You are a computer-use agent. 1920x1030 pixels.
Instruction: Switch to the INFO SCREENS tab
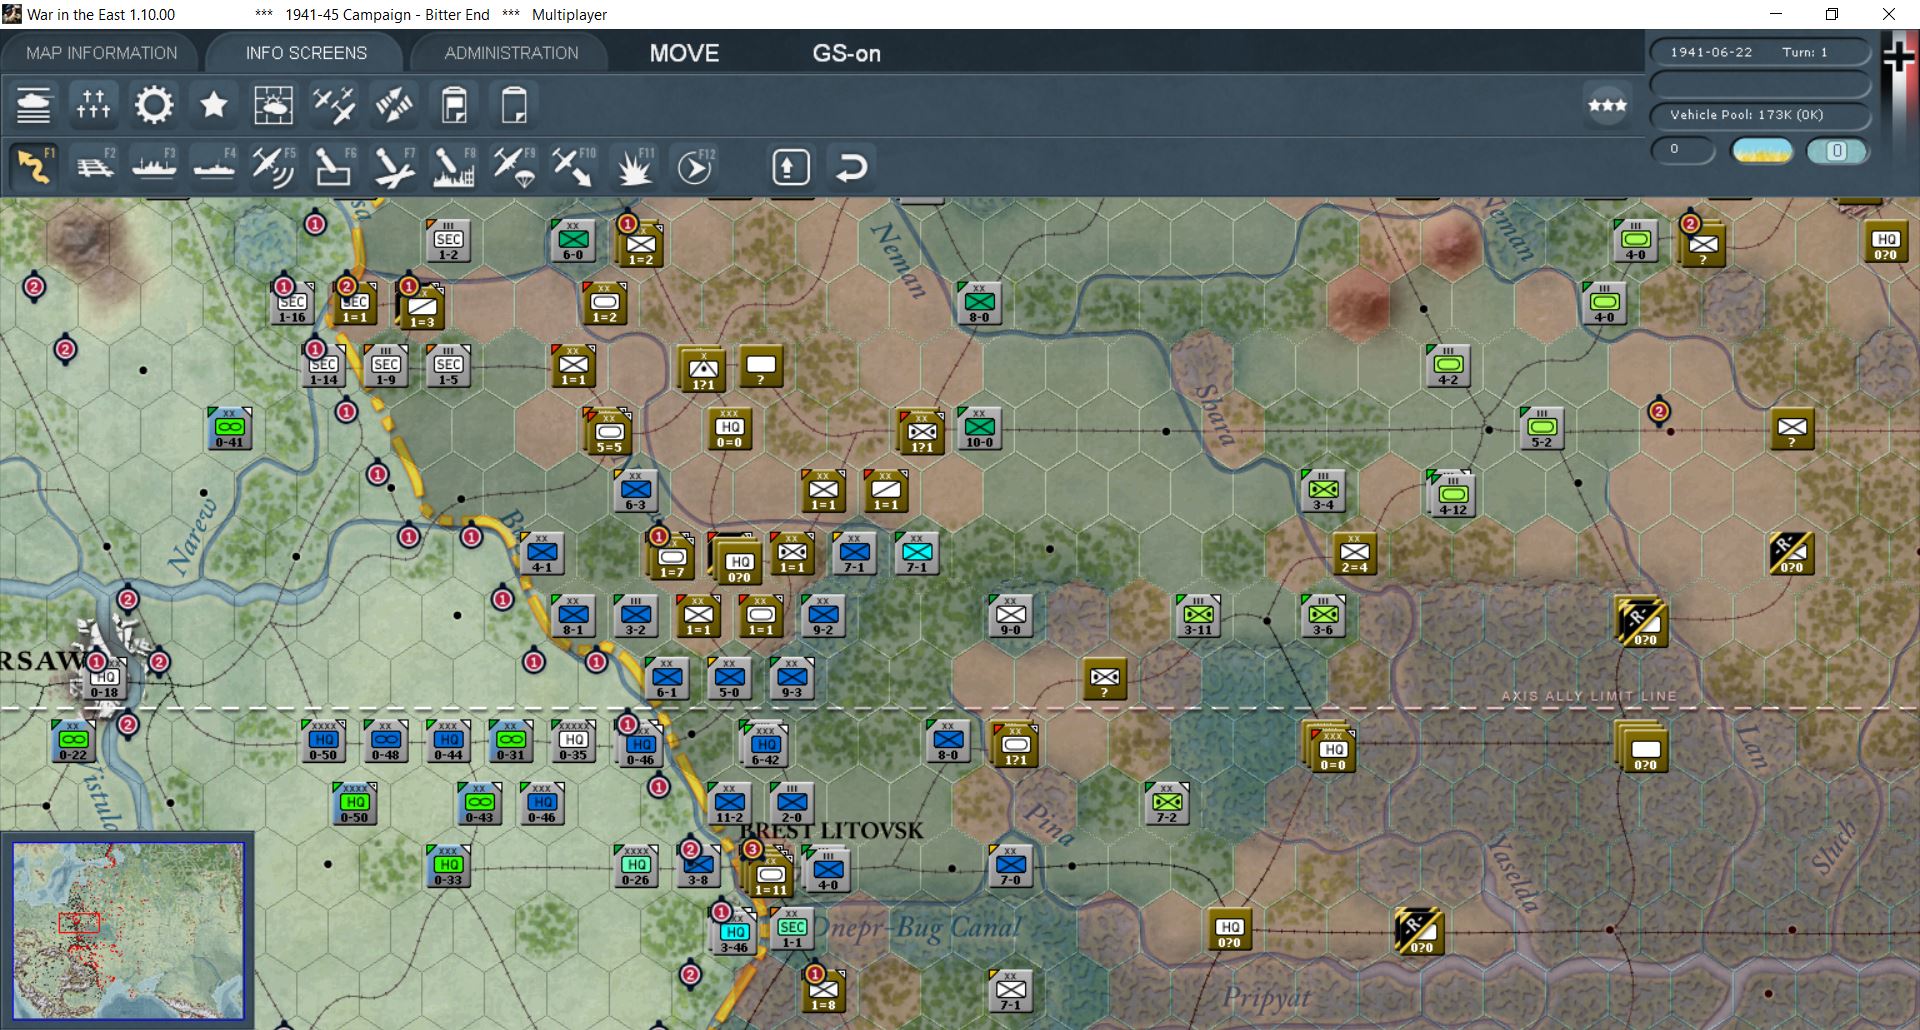306,53
